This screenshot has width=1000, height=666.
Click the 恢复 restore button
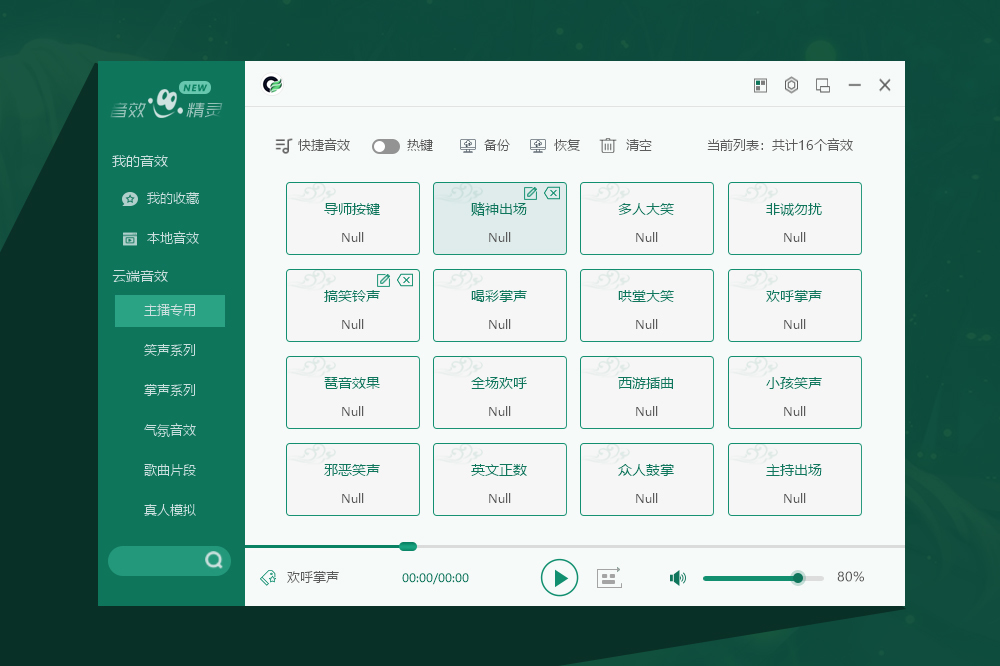tap(555, 145)
